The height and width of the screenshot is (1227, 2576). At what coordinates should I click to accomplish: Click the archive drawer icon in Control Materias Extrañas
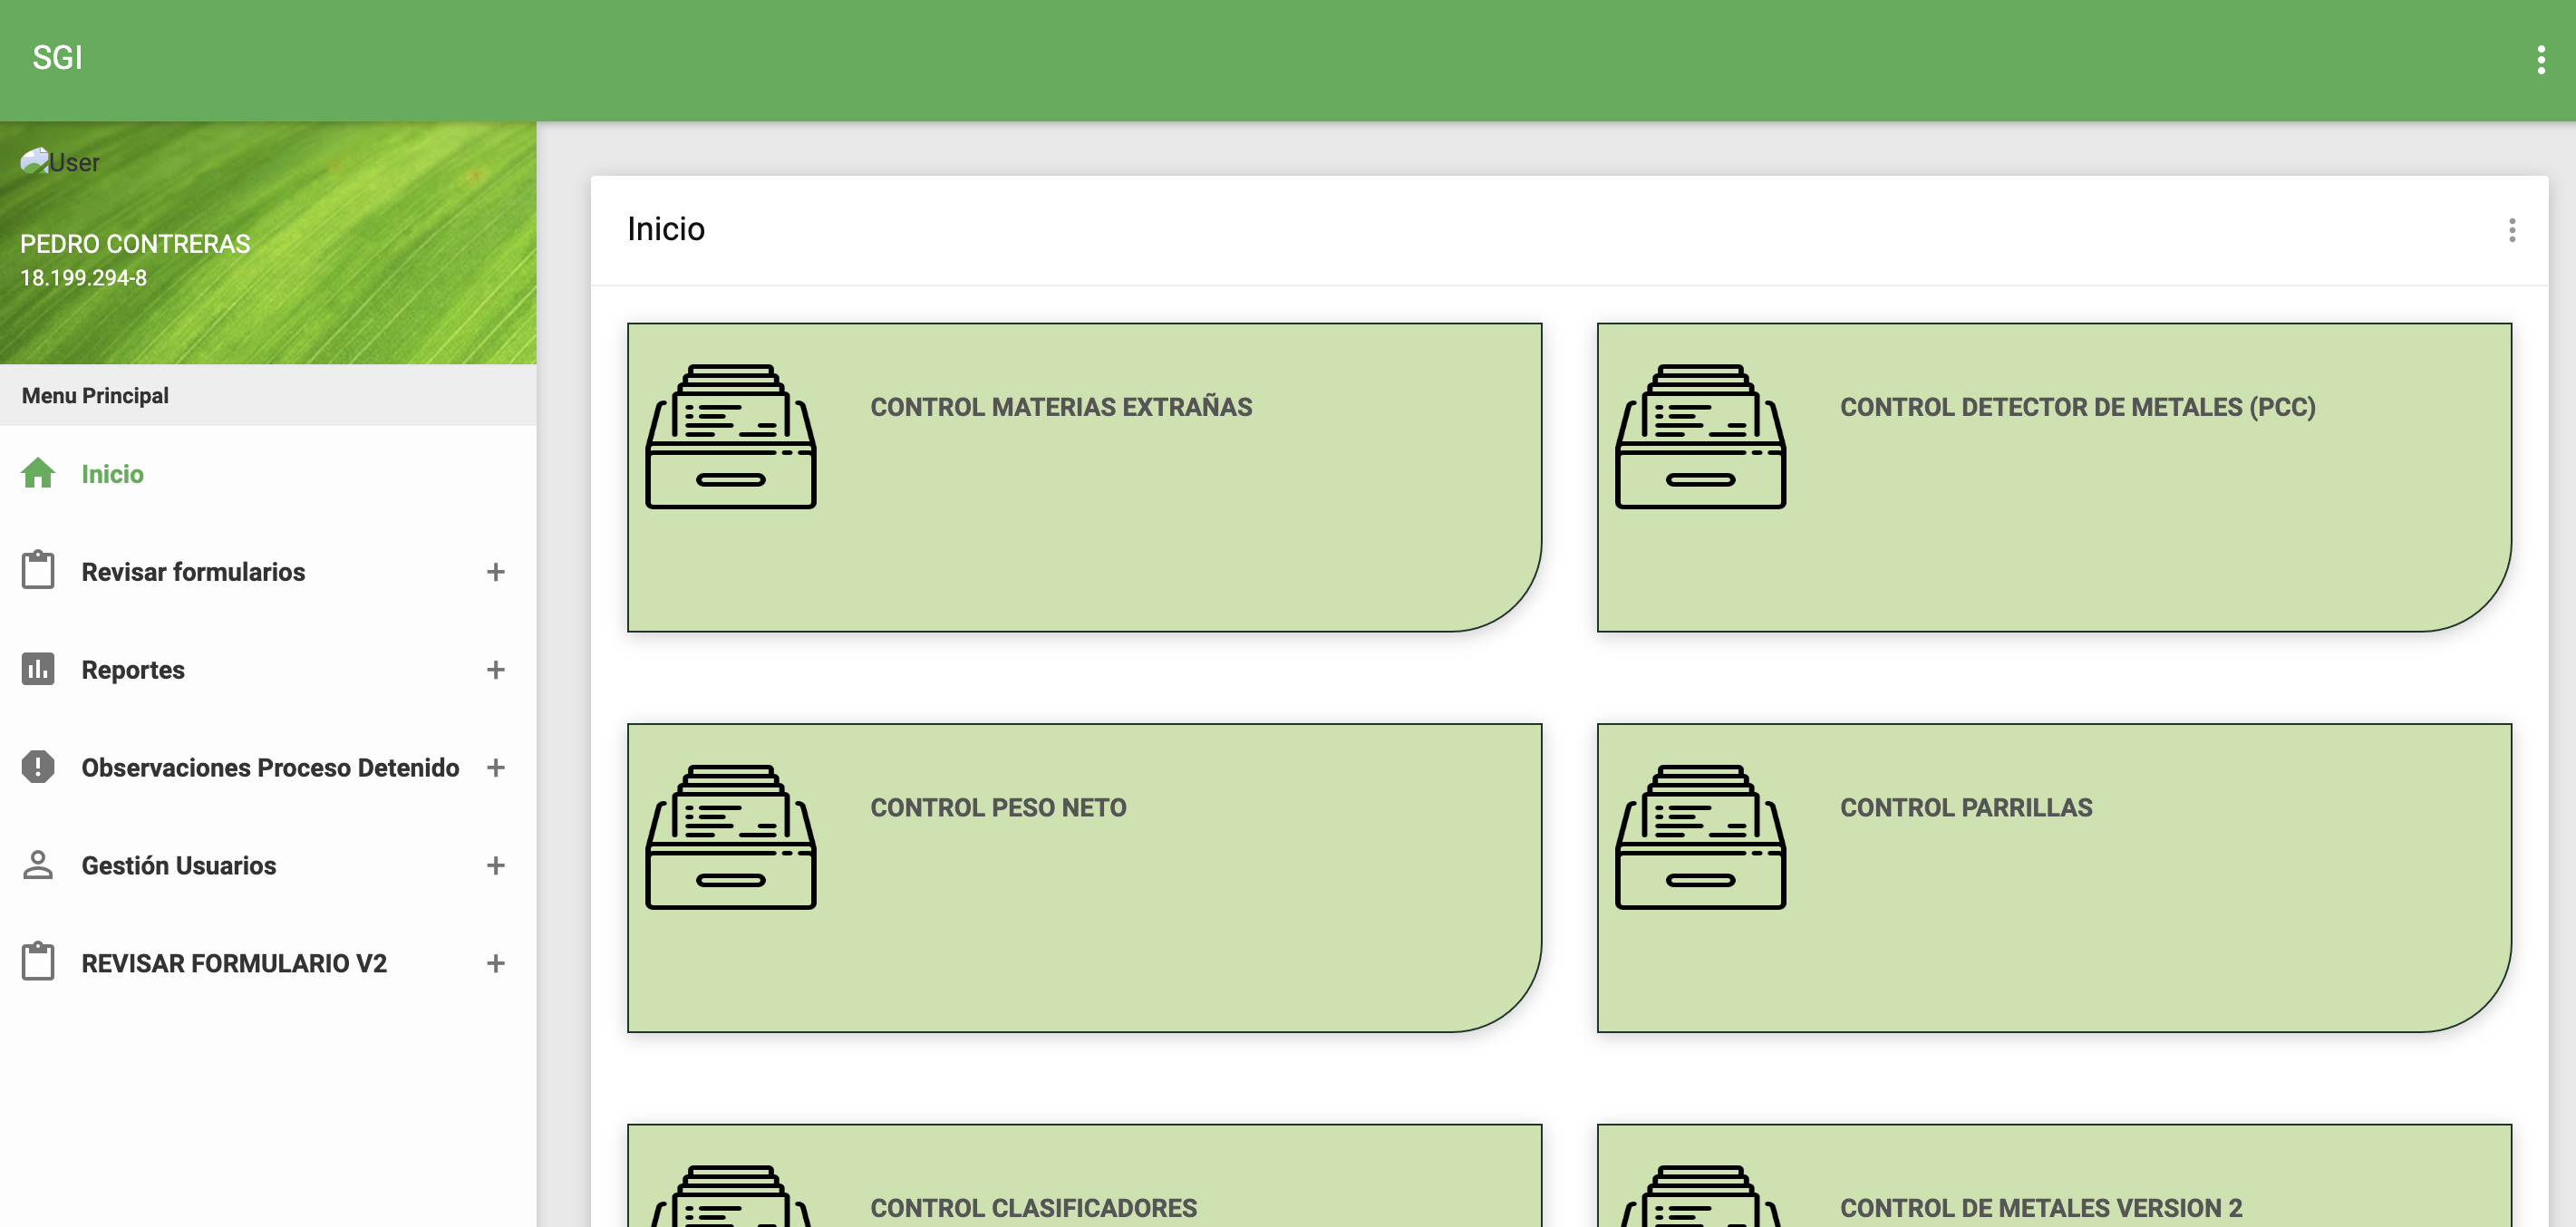click(x=731, y=436)
